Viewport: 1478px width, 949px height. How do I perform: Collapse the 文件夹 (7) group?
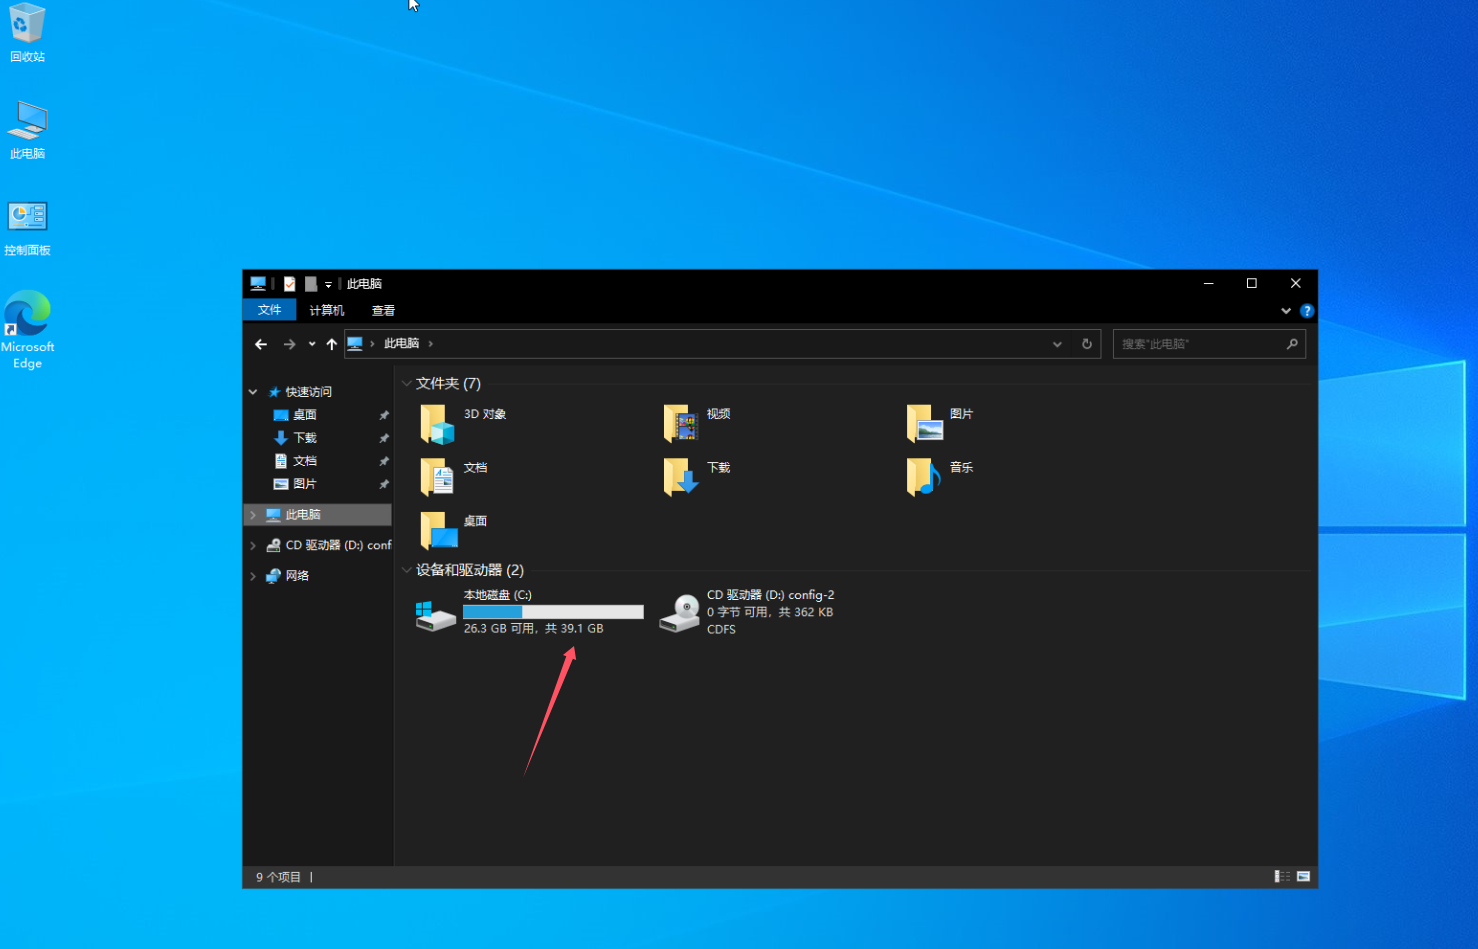(407, 384)
